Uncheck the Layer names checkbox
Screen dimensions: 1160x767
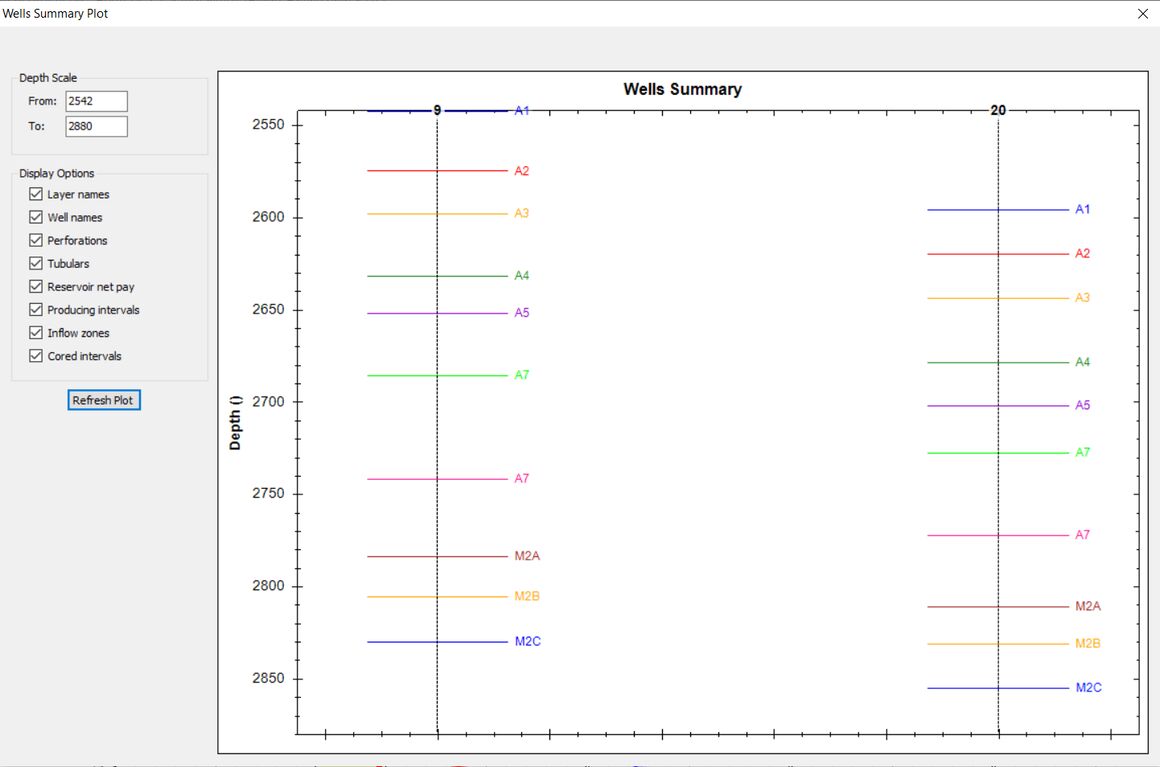tap(36, 195)
